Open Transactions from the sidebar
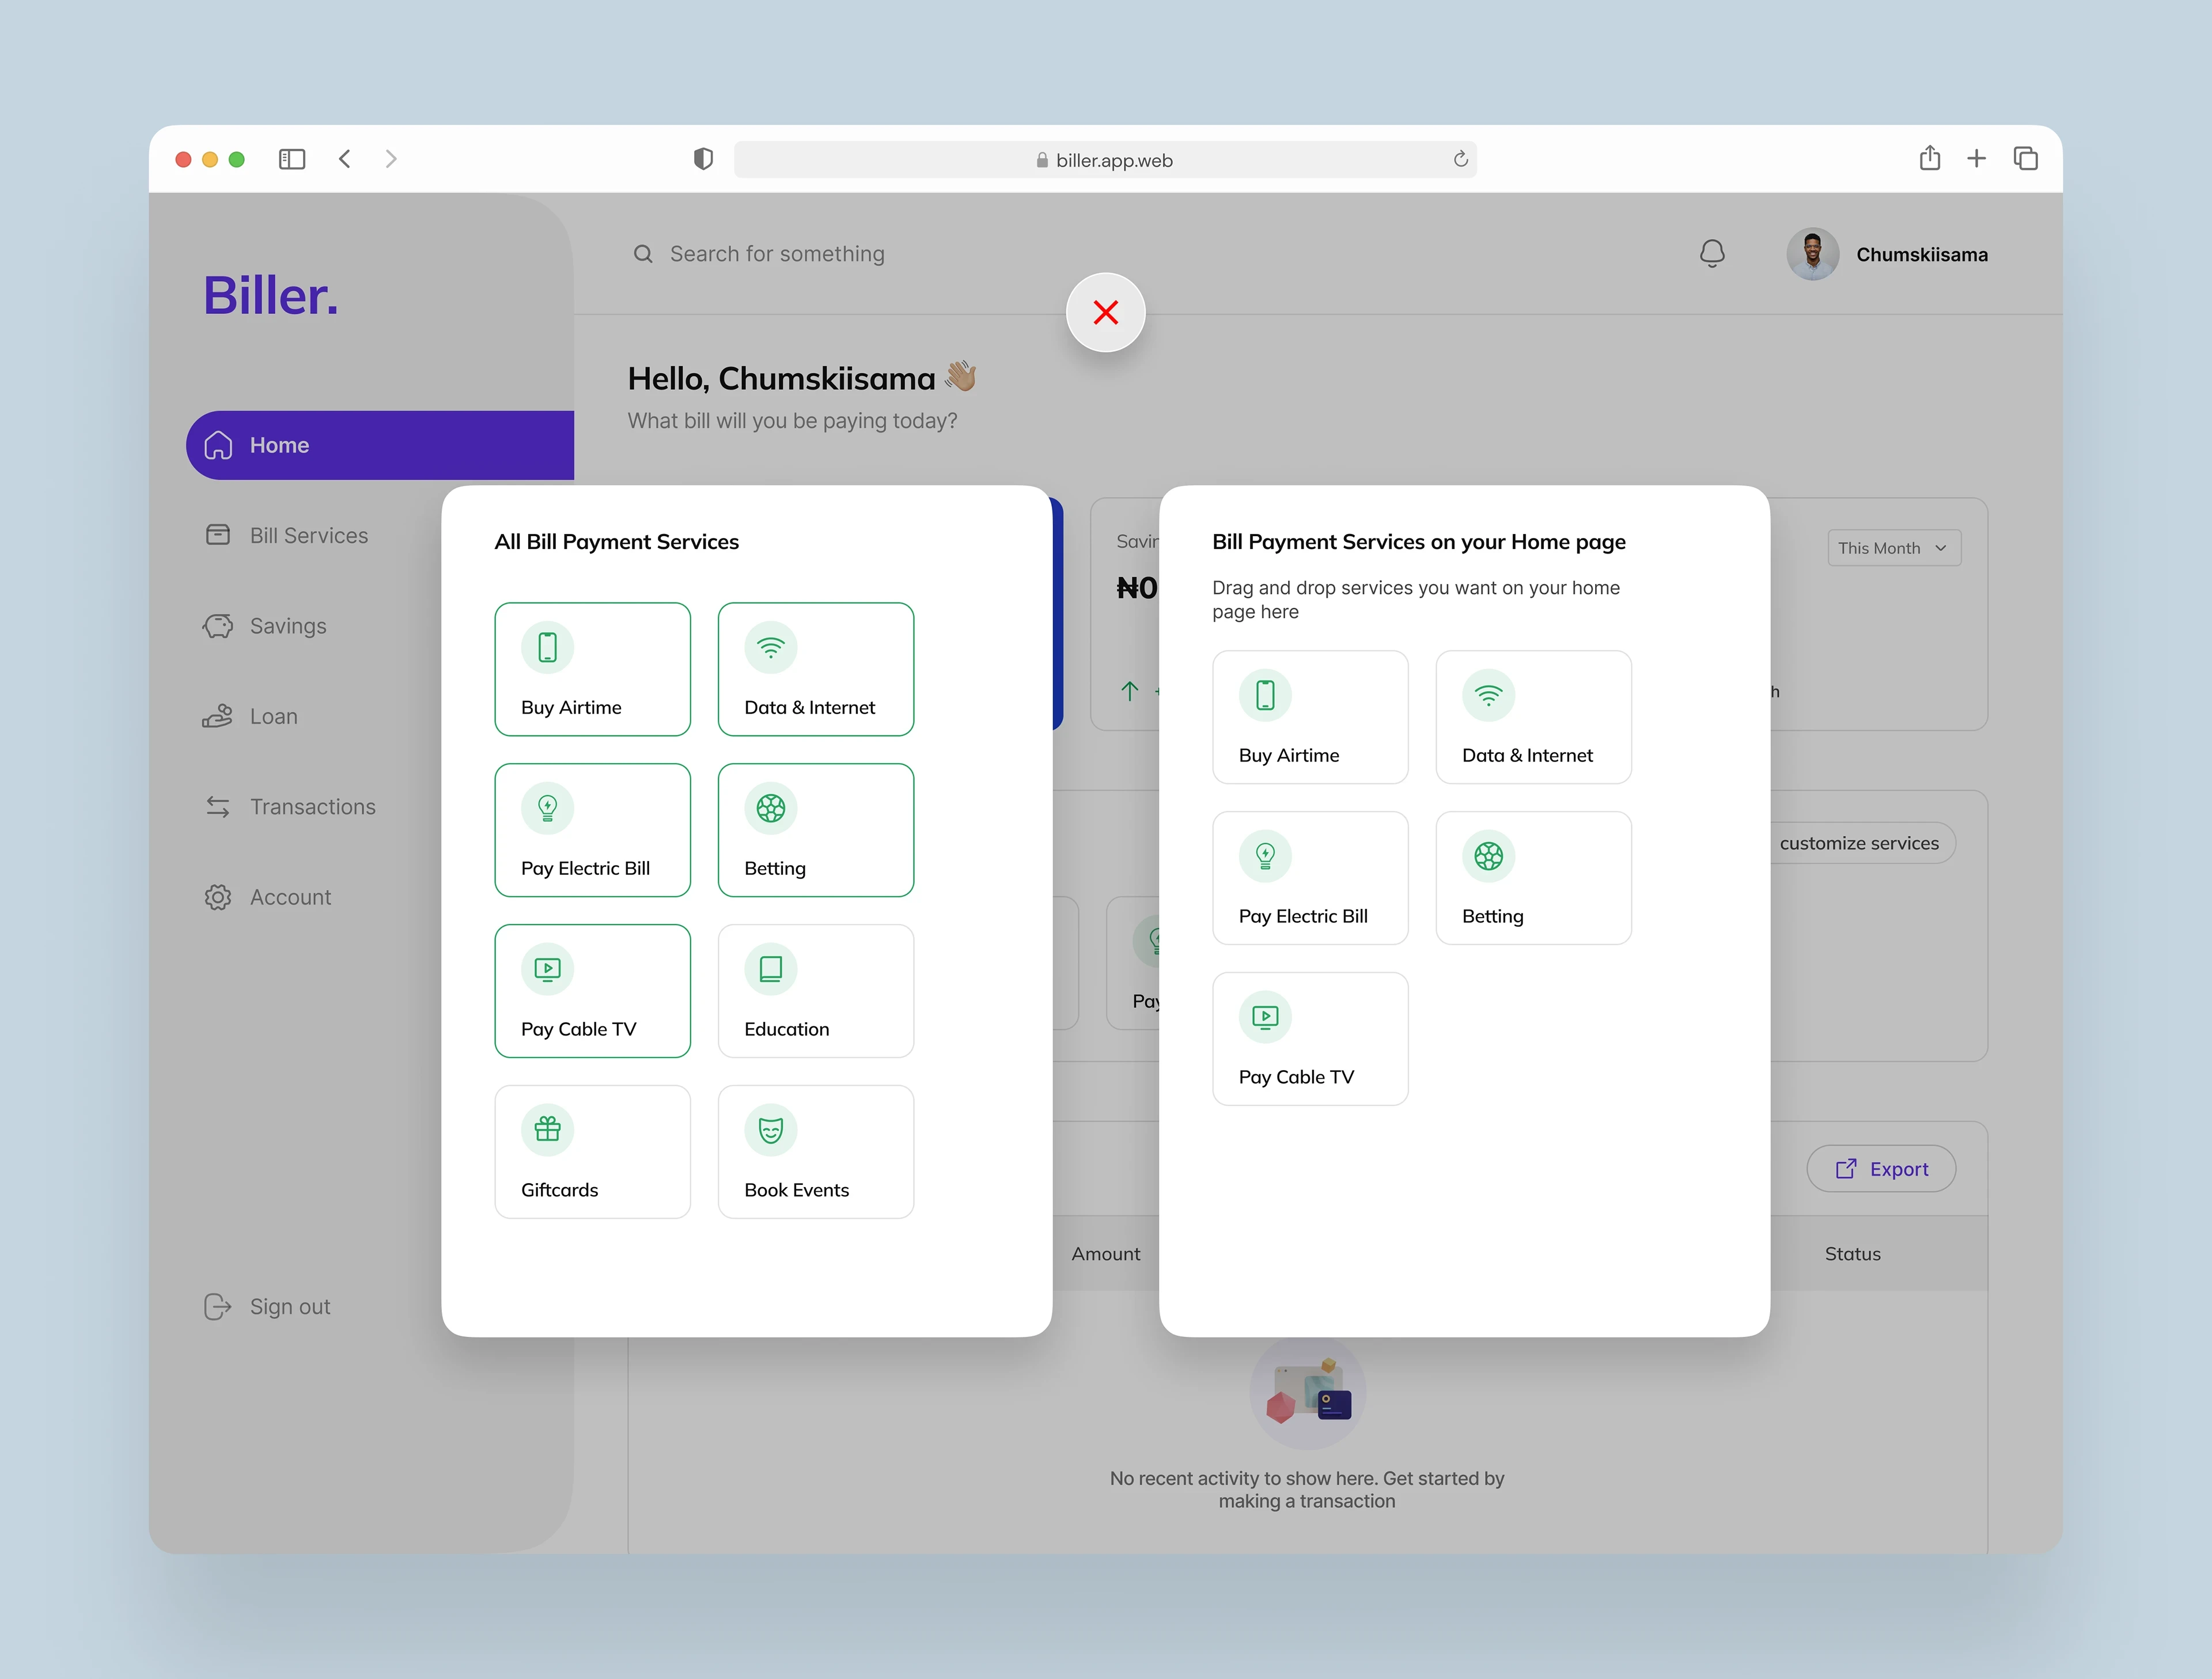Image resolution: width=2212 pixels, height=1679 pixels. [312, 807]
